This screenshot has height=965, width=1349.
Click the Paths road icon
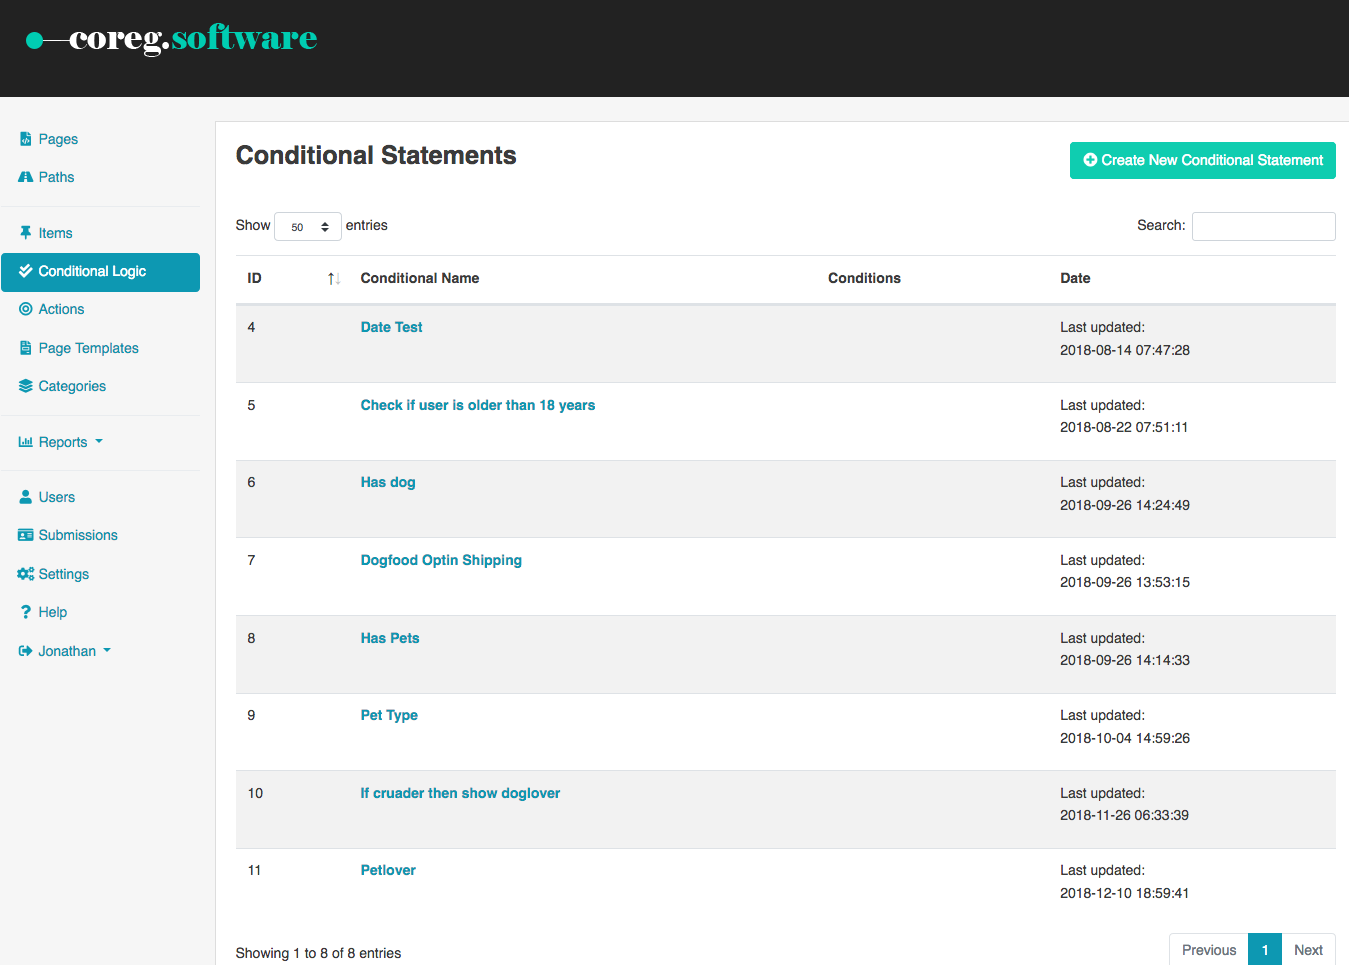26,177
